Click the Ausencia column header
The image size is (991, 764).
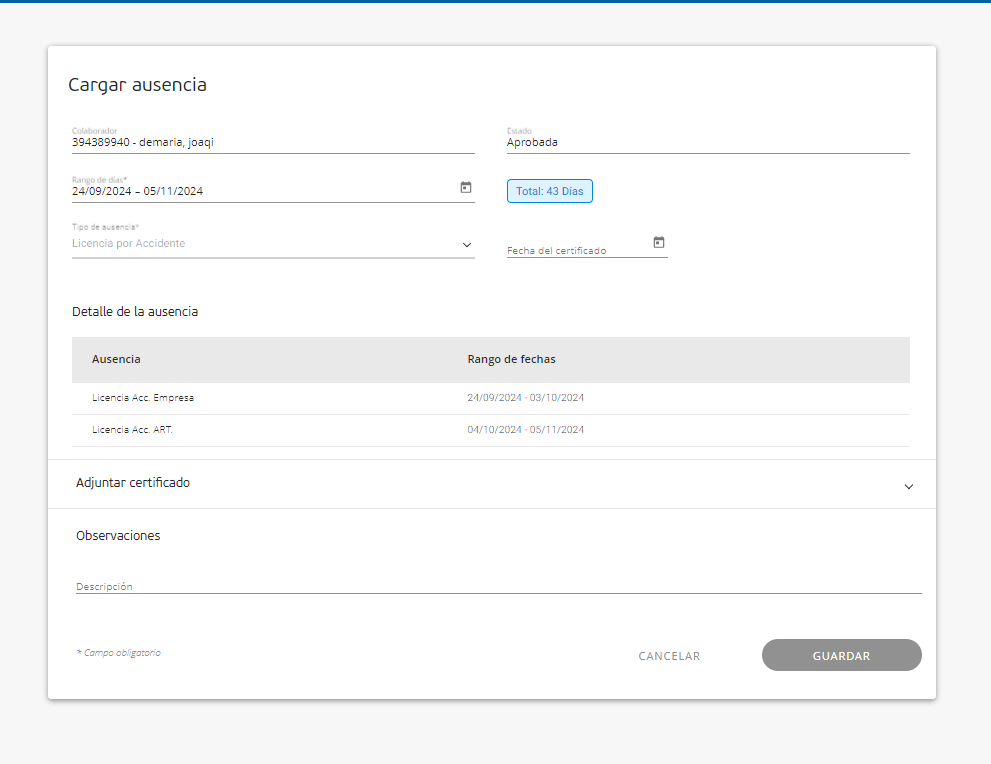pos(116,359)
